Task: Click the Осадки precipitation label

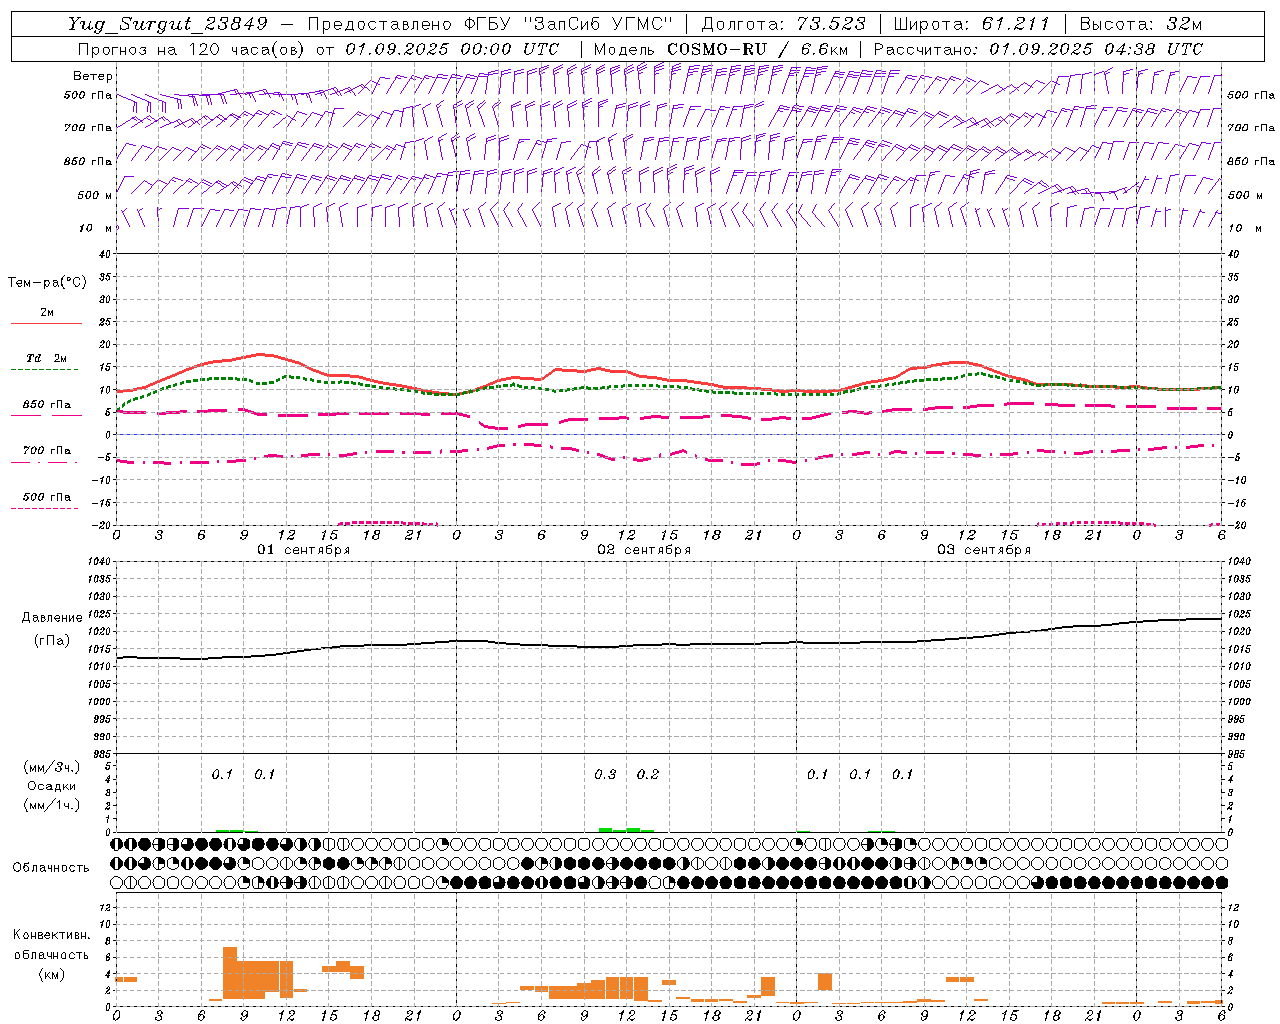Action: coord(51,786)
